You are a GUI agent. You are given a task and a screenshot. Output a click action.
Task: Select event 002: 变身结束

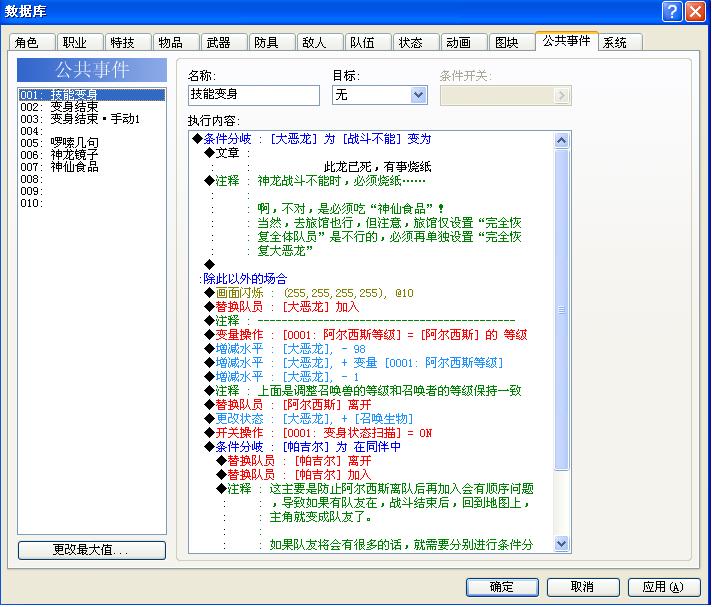[92, 107]
